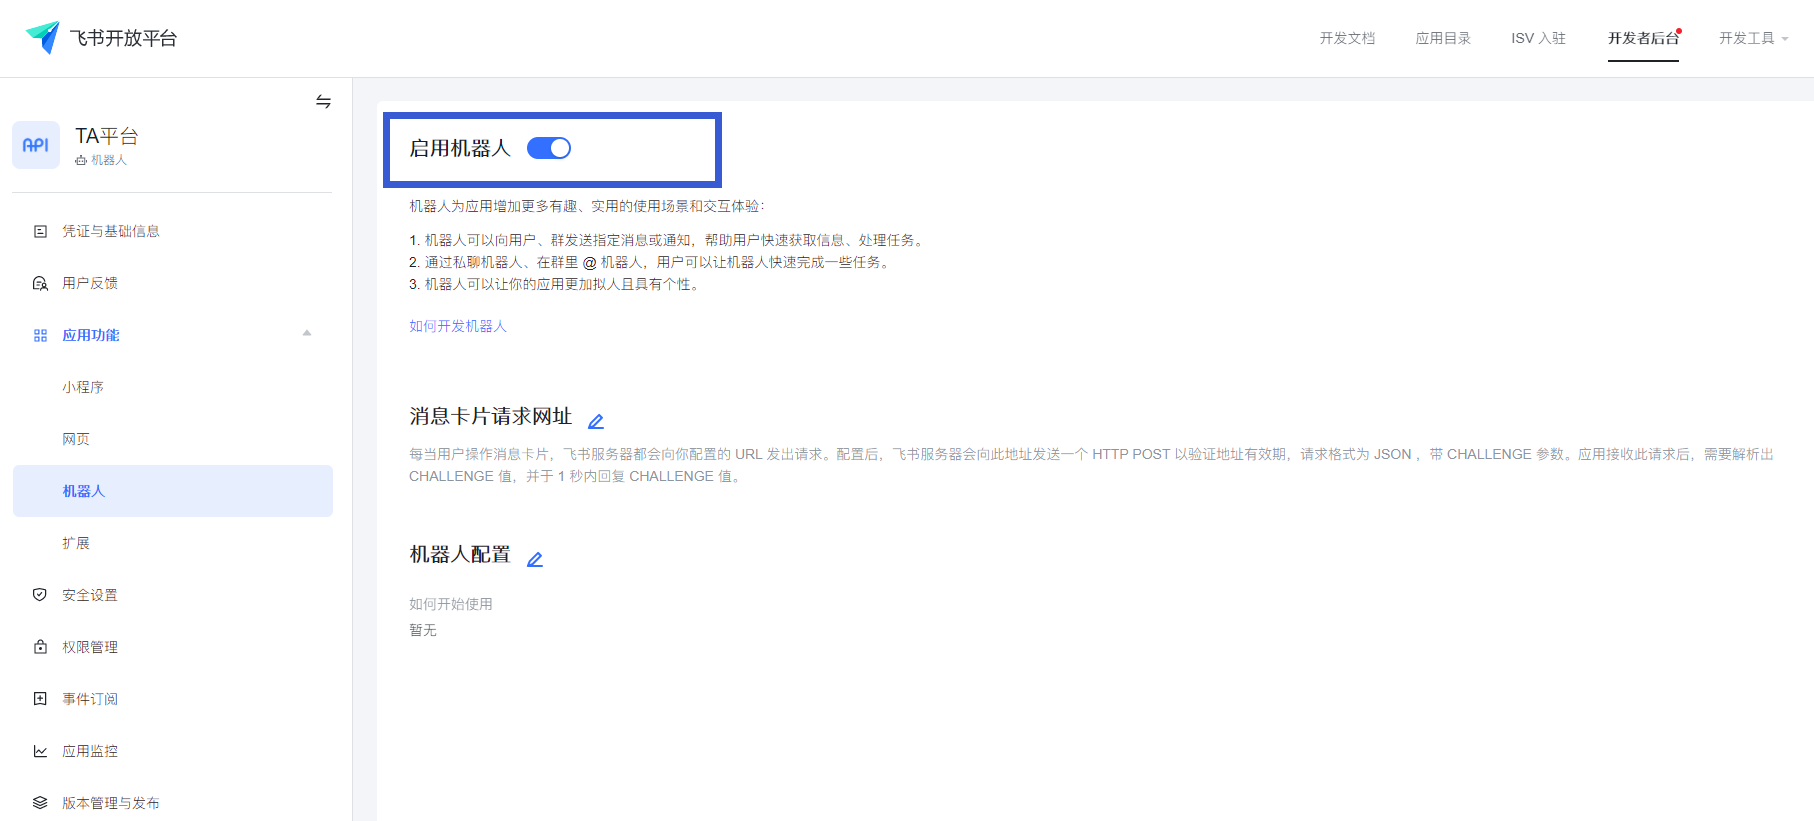This screenshot has width=1814, height=821.
Task: Click the TA平台 API app icon
Action: 36,145
